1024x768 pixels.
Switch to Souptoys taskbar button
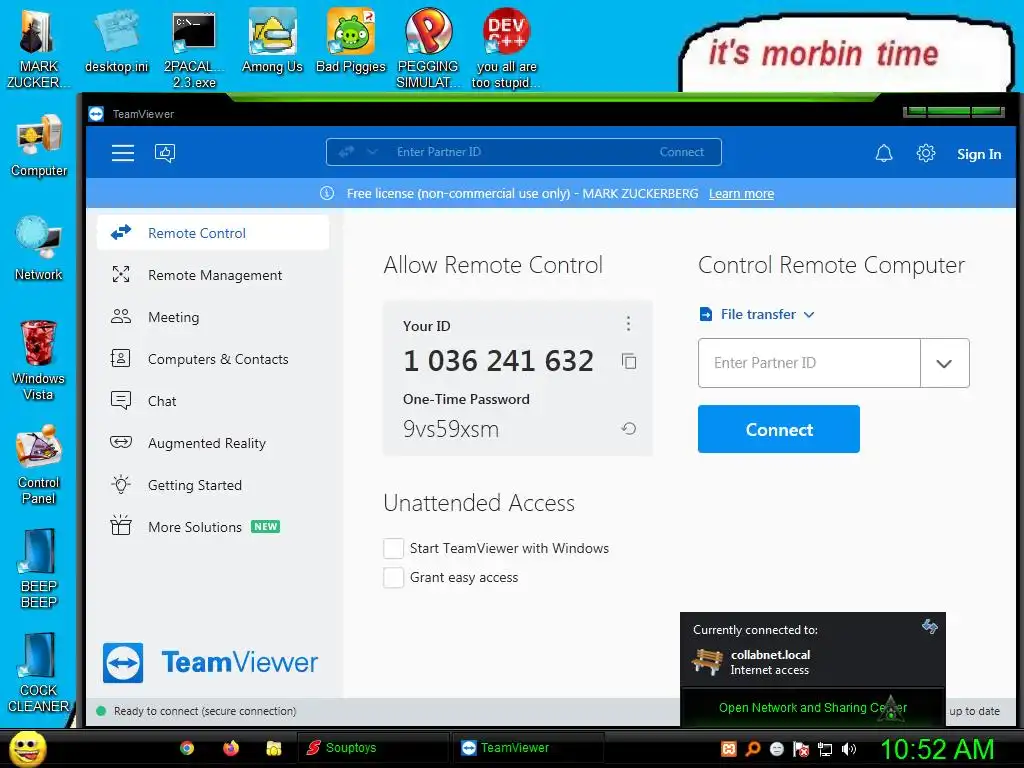373,748
